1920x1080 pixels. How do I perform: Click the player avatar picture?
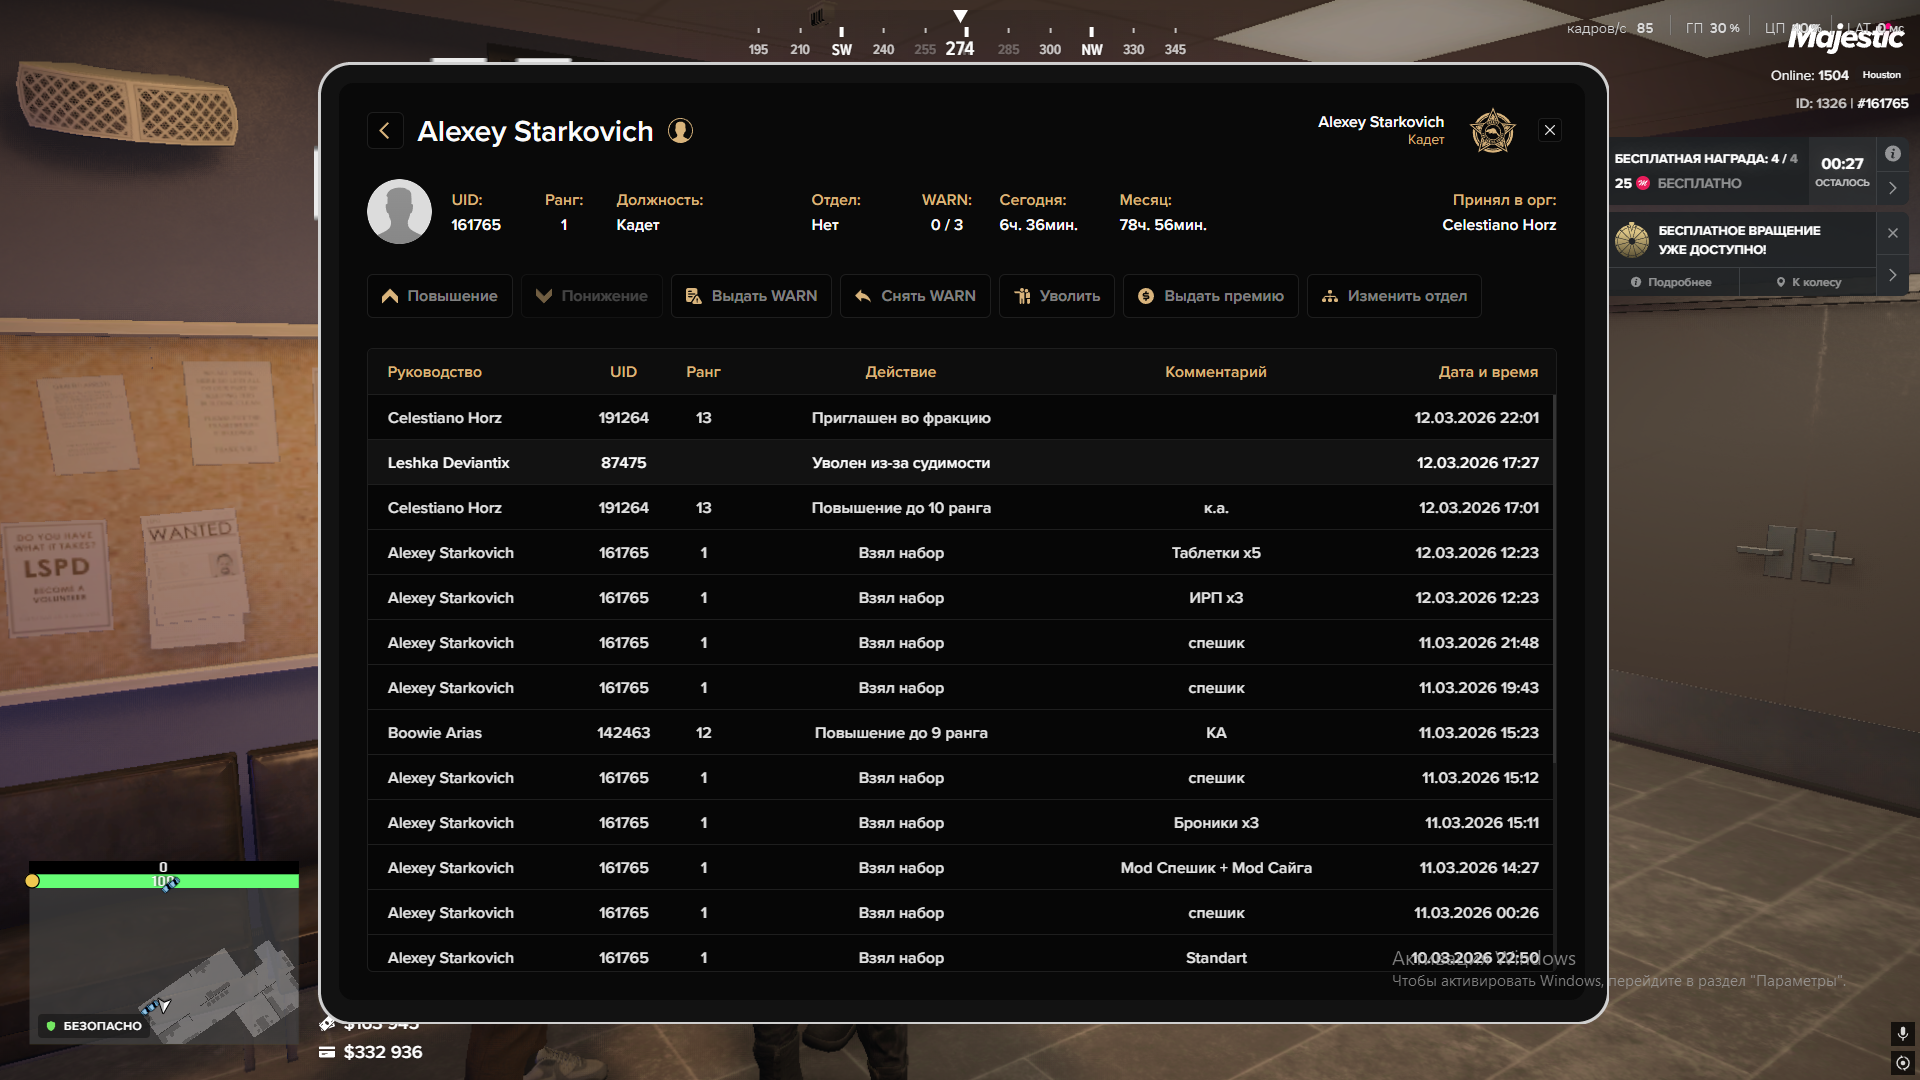(399, 212)
